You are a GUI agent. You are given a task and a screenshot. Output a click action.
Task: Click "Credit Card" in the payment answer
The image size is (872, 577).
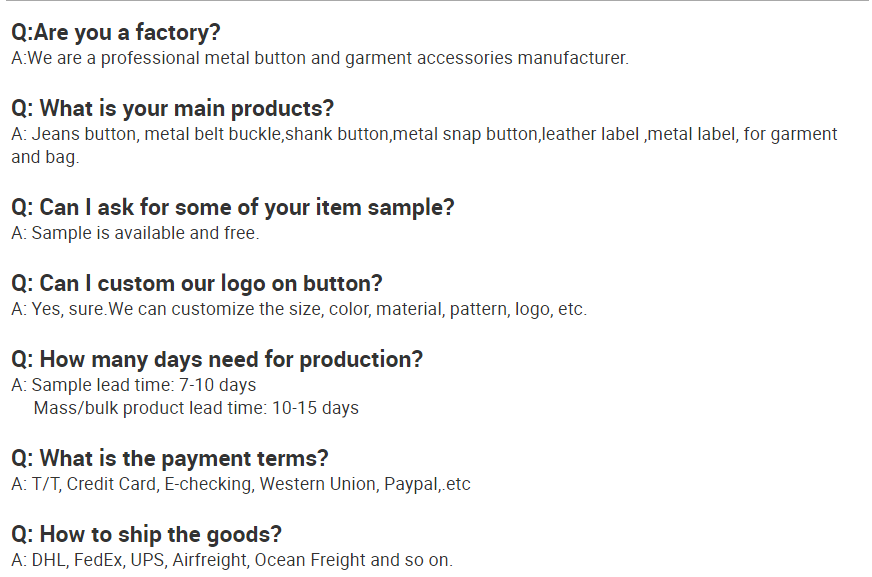point(111,484)
